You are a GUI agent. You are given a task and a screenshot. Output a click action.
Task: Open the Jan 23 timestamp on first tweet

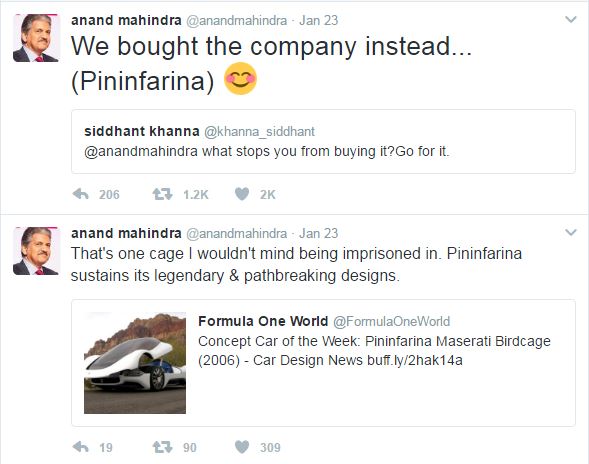tap(319, 20)
